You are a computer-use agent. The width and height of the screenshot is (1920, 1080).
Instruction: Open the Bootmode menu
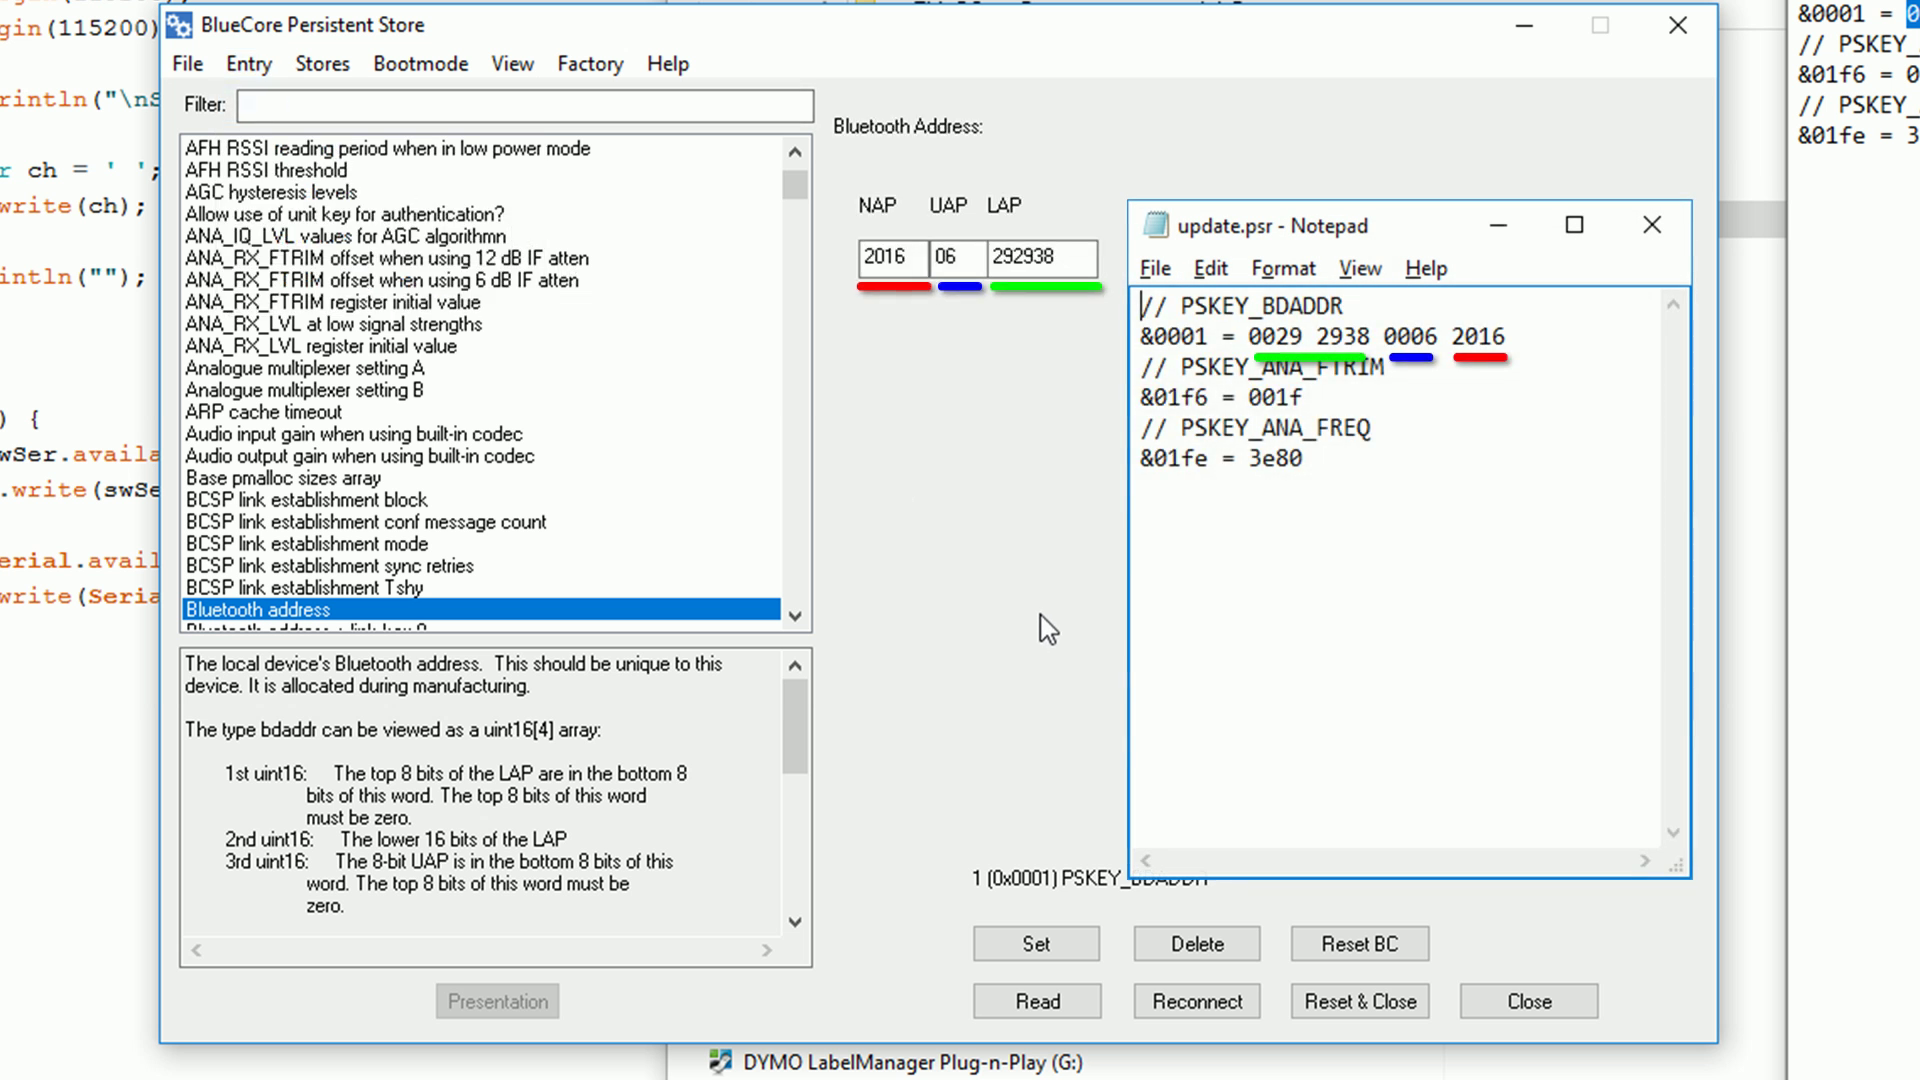coord(420,63)
